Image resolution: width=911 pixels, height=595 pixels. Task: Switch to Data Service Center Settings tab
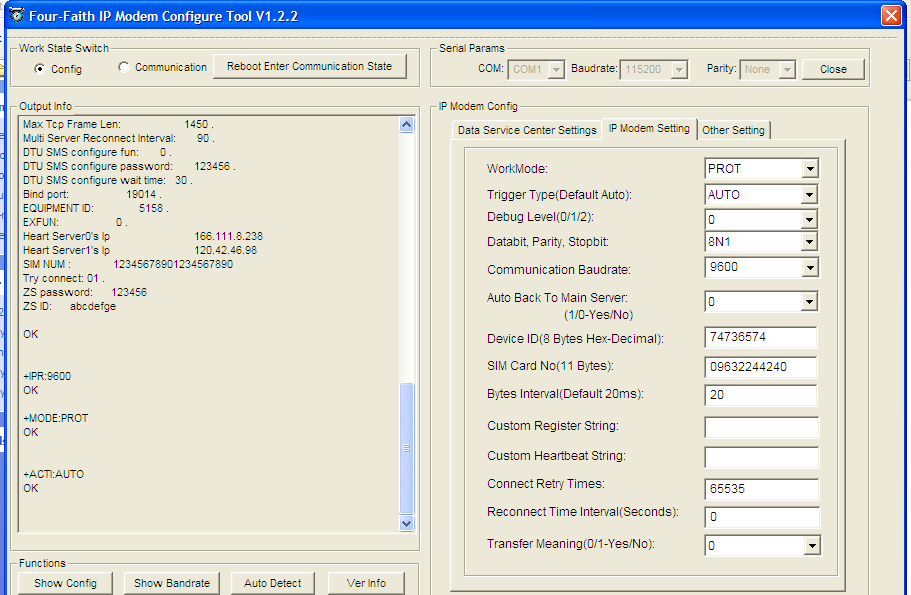coord(527,130)
